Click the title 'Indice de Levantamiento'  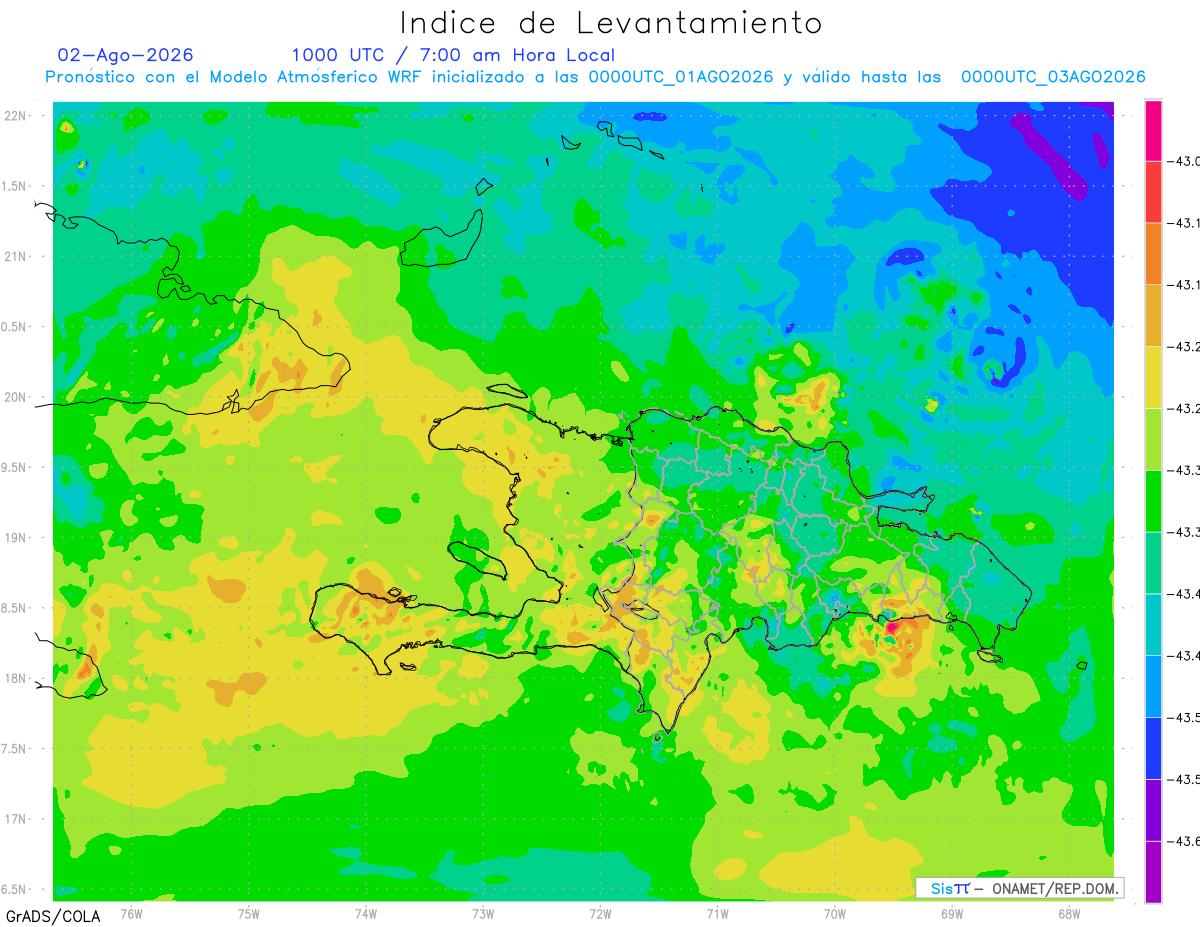coord(611,22)
